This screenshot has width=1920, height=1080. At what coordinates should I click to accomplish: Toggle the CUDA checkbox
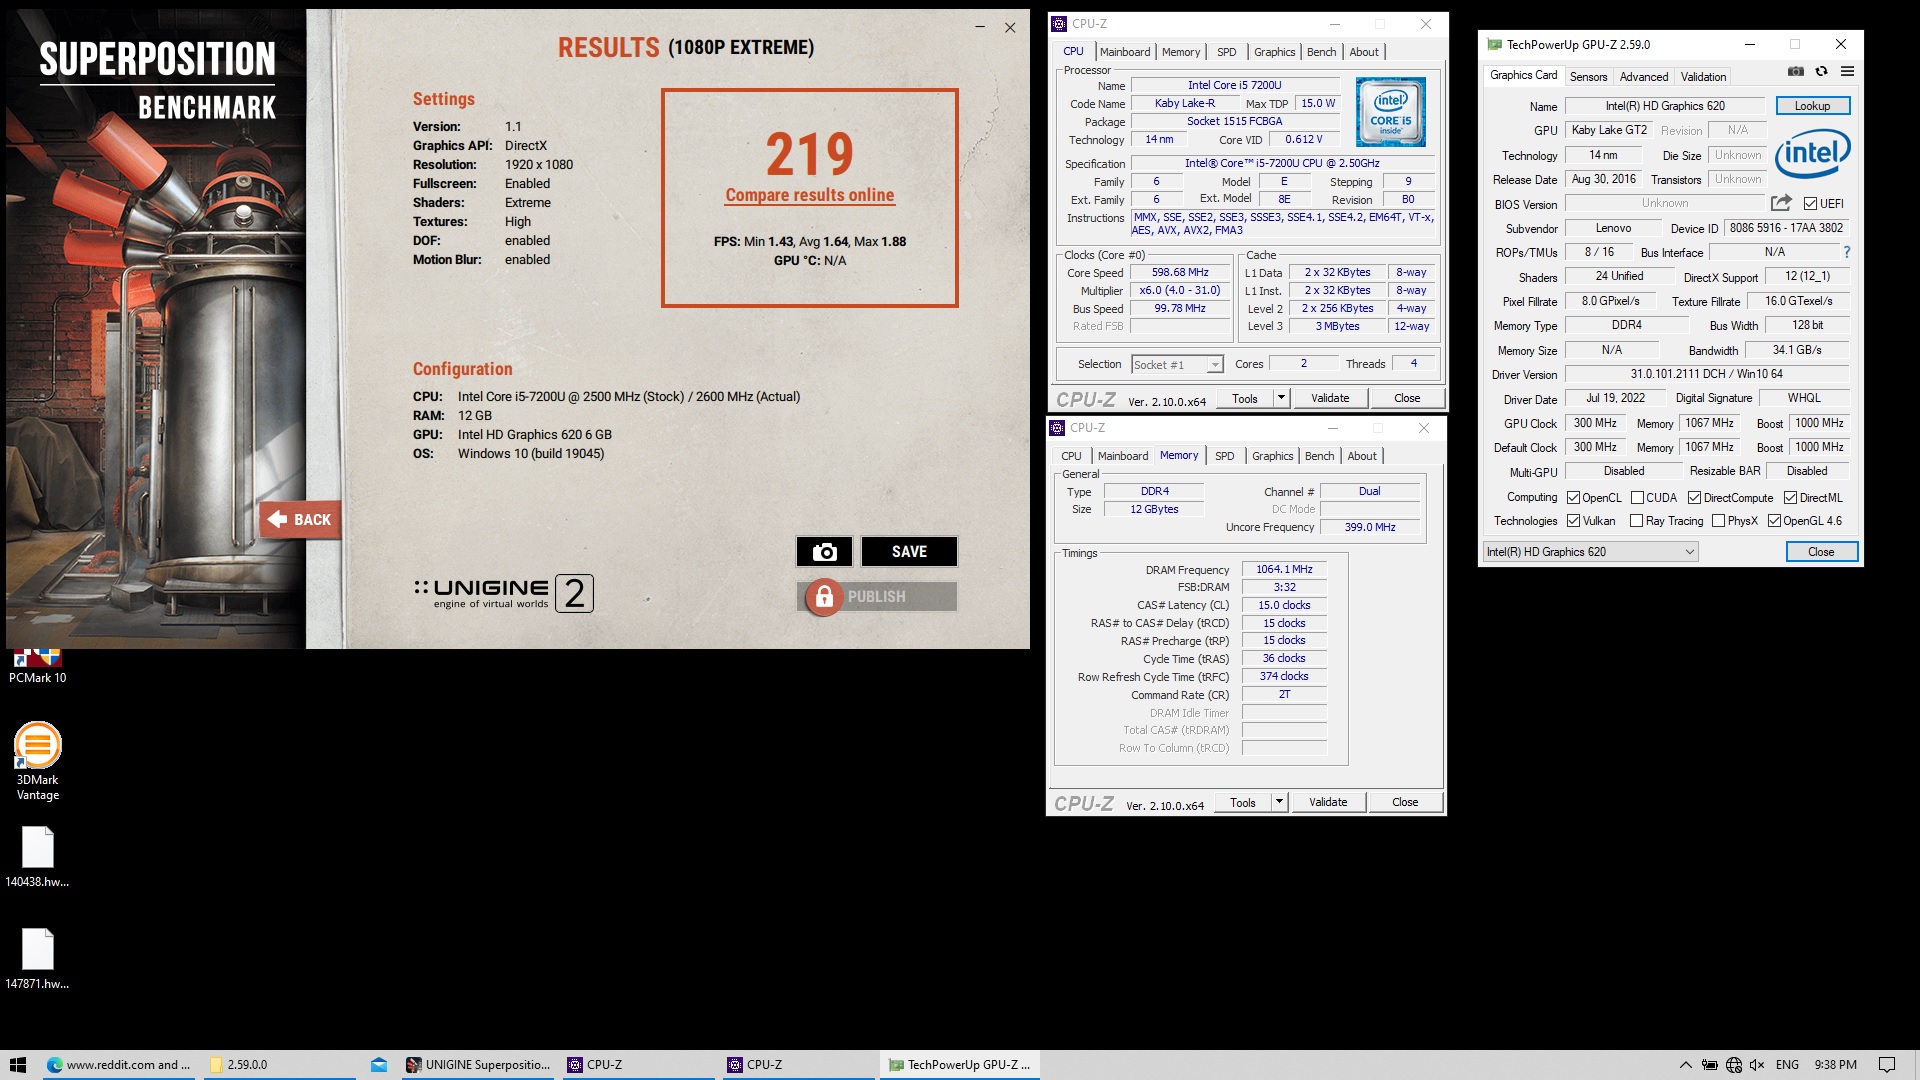1637,498
